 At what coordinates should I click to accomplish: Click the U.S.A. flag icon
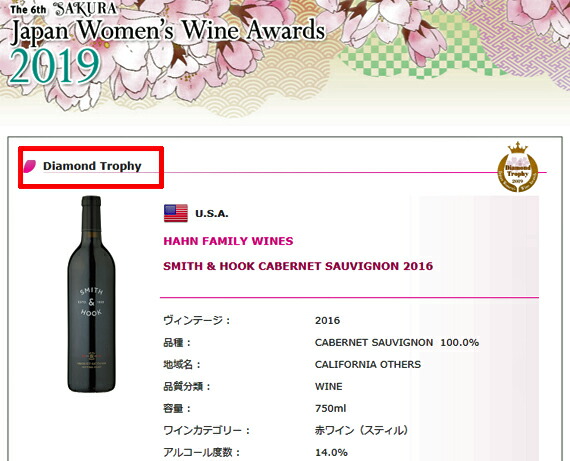tap(176, 213)
